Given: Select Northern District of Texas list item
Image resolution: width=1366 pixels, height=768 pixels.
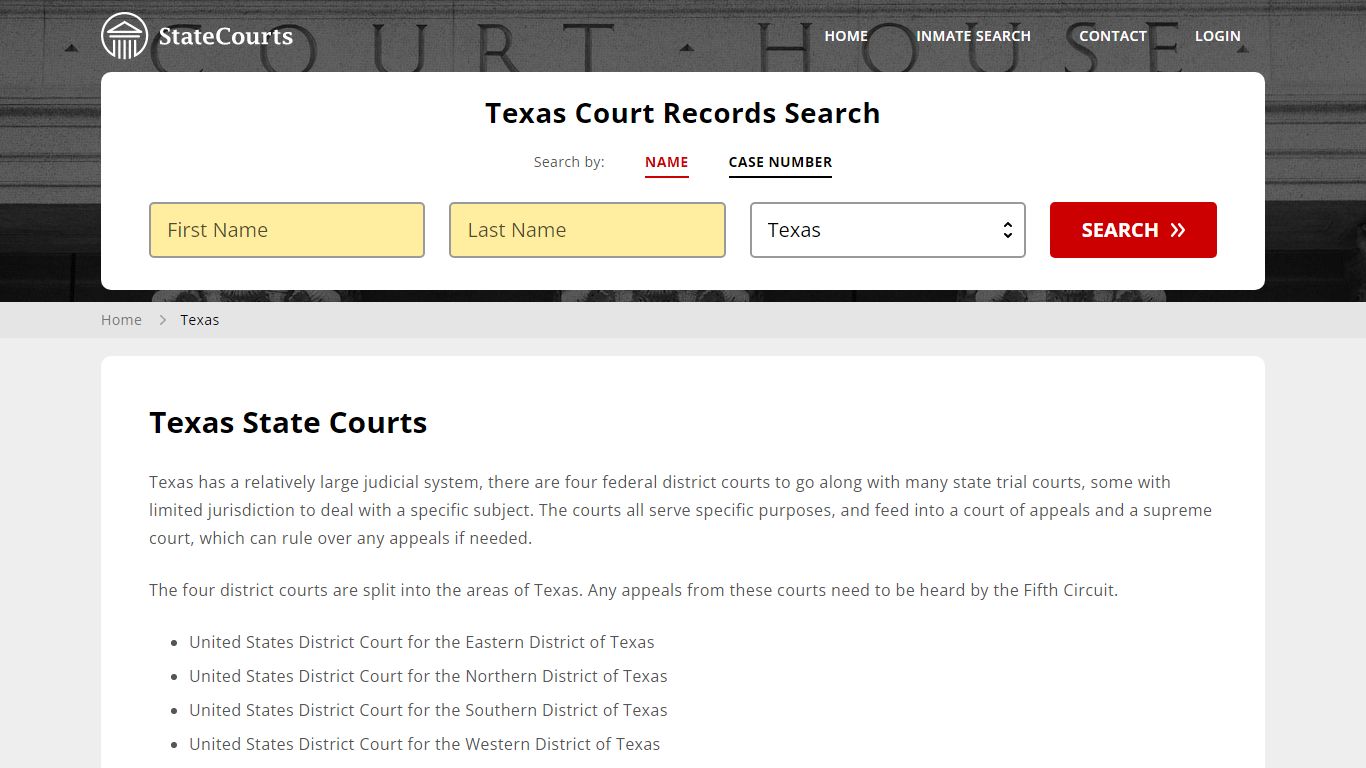Looking at the screenshot, I should [x=428, y=676].
